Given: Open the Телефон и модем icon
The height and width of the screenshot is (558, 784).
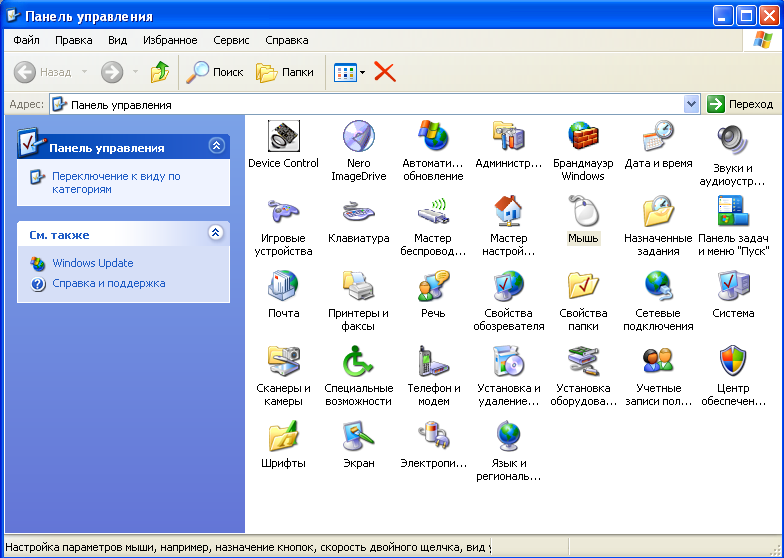Looking at the screenshot, I should [433, 361].
